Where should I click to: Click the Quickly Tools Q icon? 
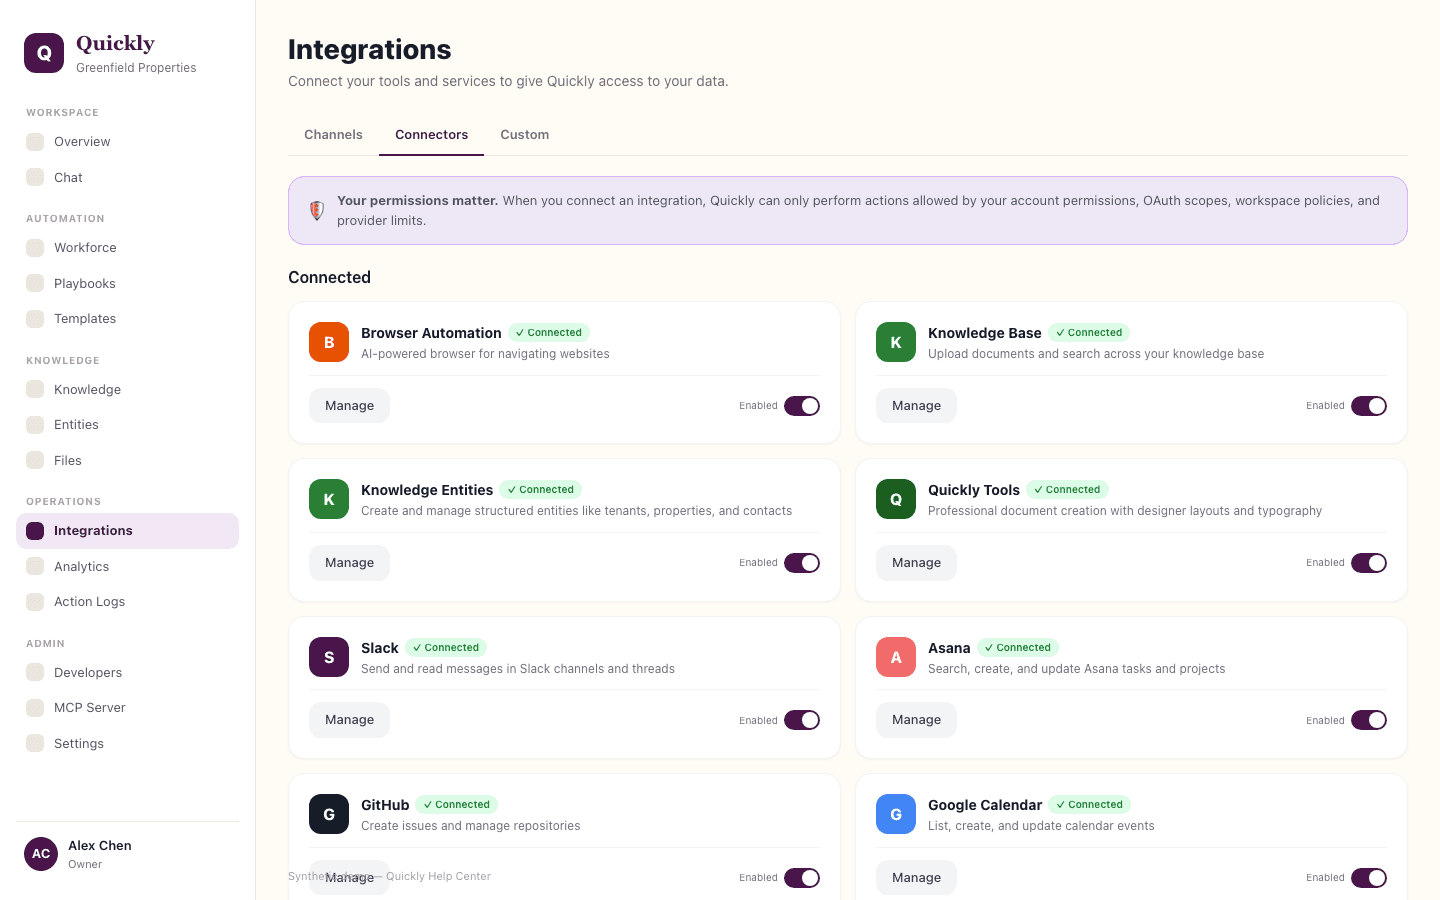(896, 499)
